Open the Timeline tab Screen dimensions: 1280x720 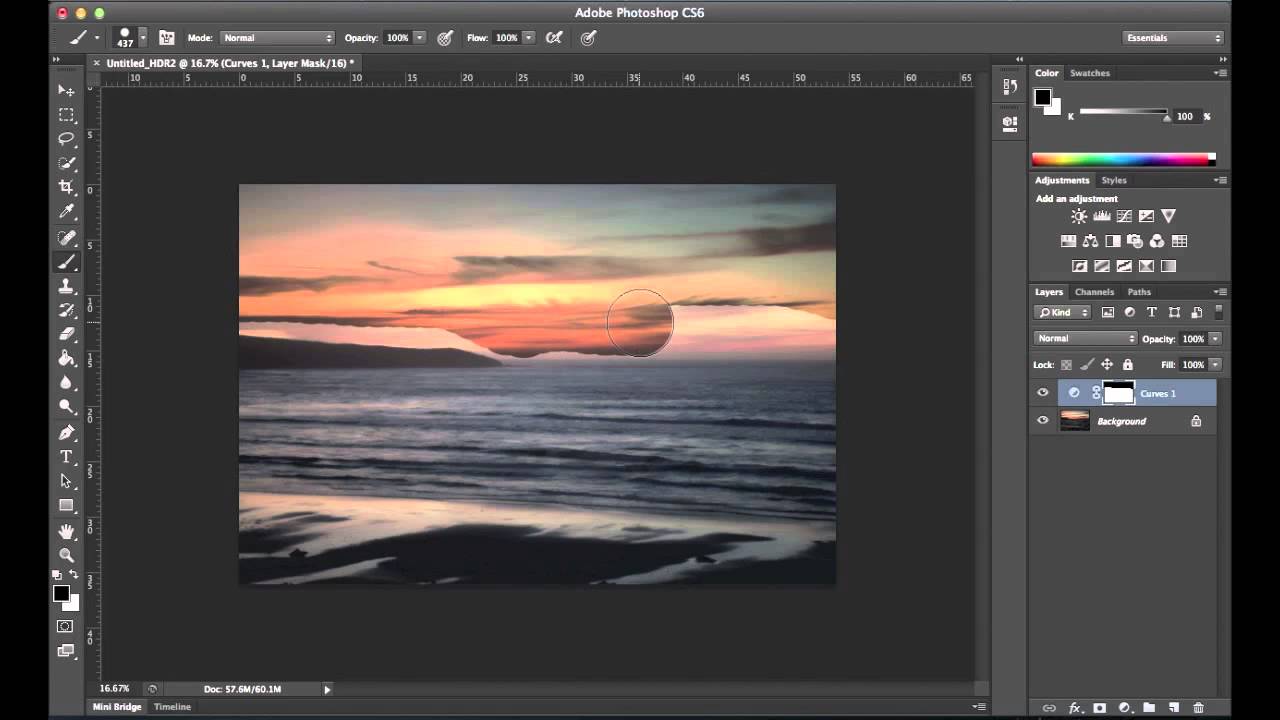coord(172,707)
